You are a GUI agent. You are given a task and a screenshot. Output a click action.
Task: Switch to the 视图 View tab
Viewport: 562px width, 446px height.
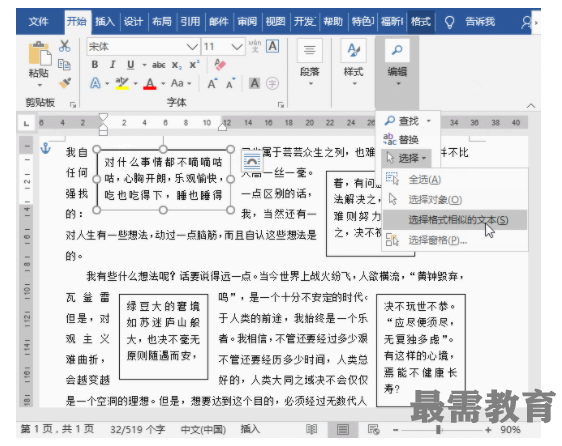275,22
